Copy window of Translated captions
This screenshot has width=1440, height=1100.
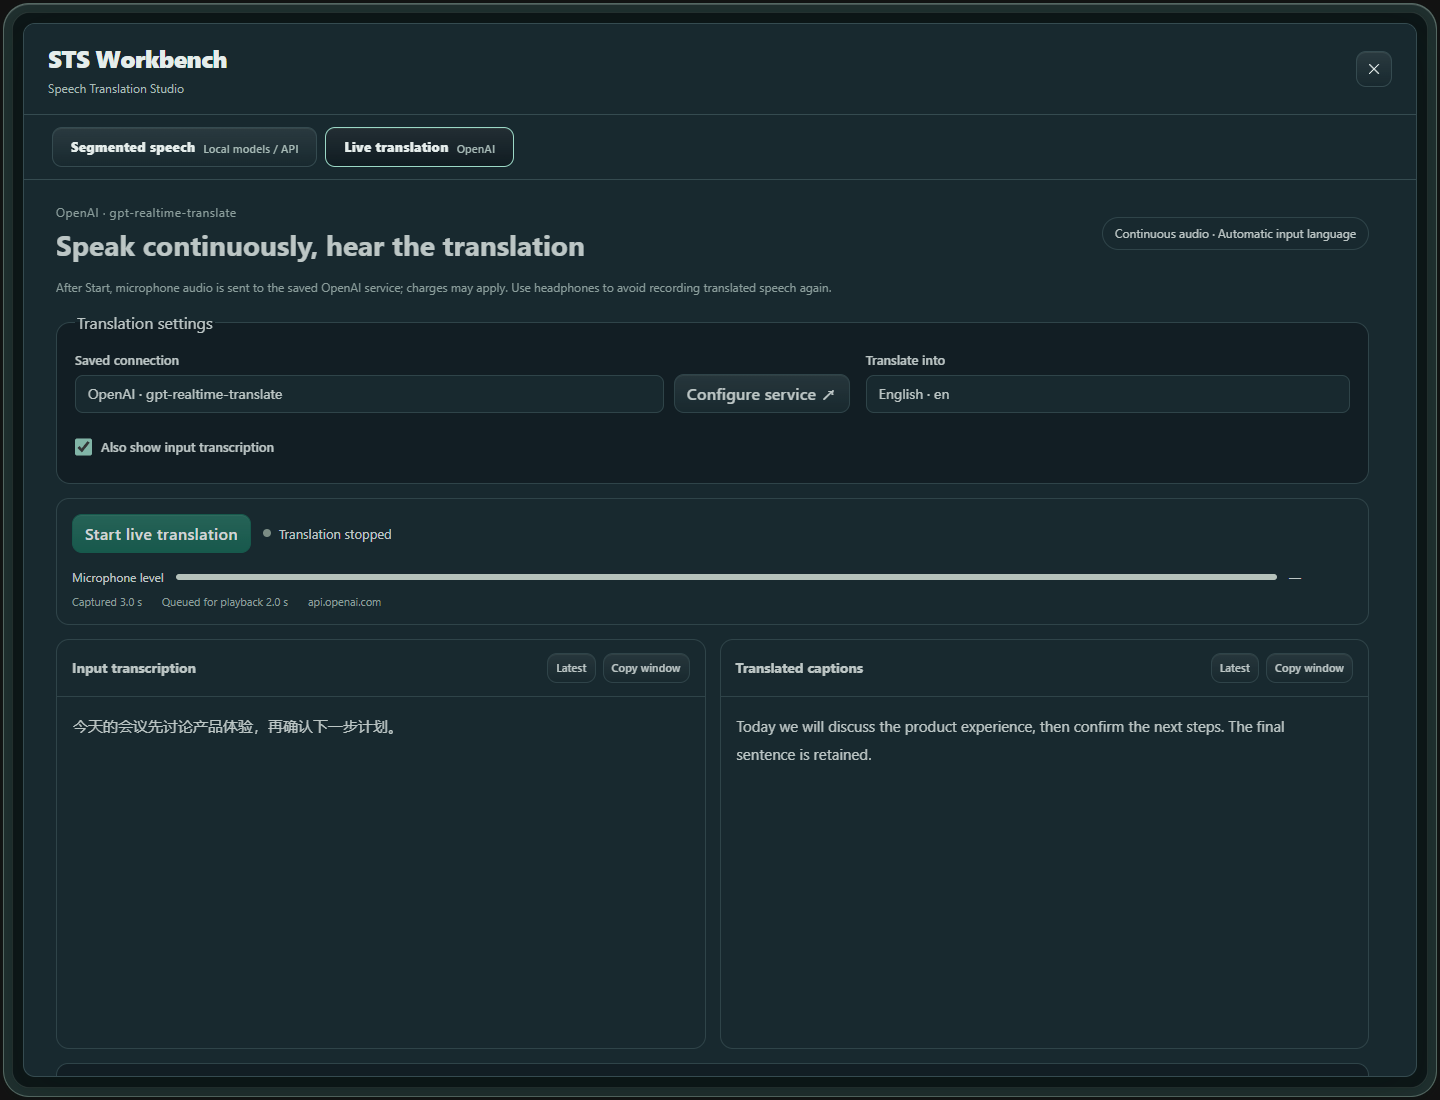tap(1309, 668)
